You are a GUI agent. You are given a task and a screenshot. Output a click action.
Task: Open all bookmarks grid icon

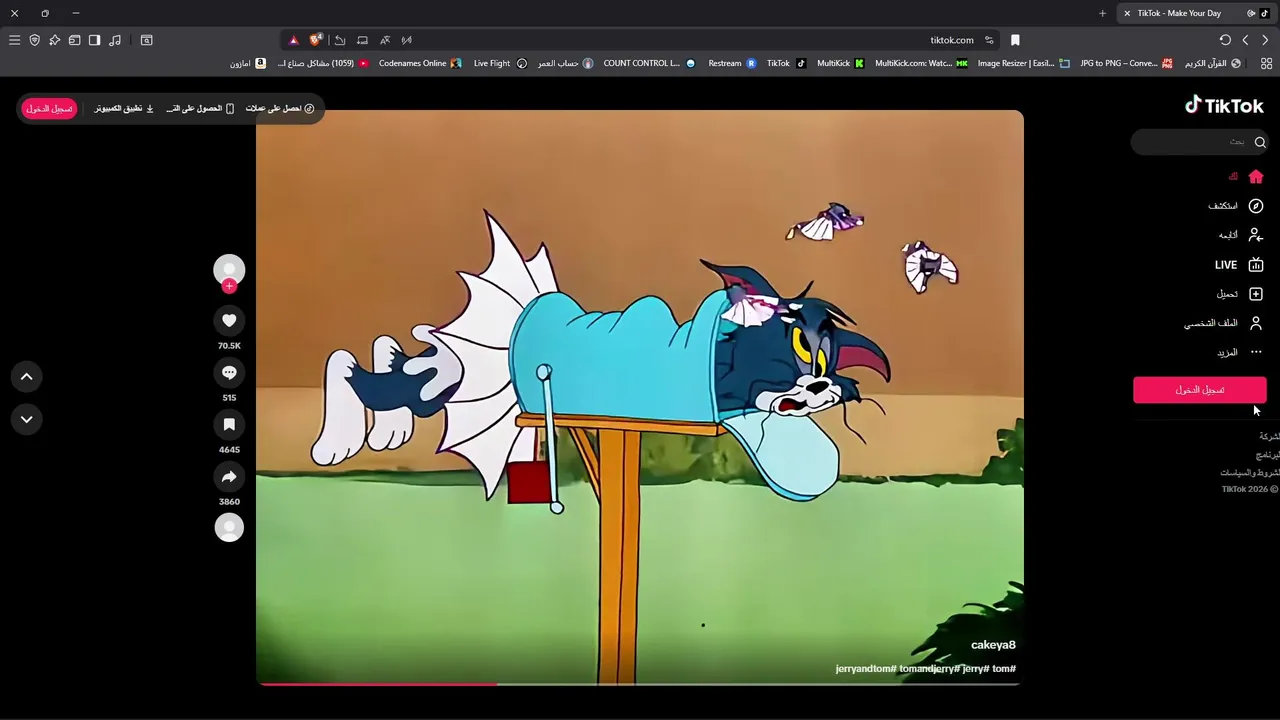[1267, 63]
